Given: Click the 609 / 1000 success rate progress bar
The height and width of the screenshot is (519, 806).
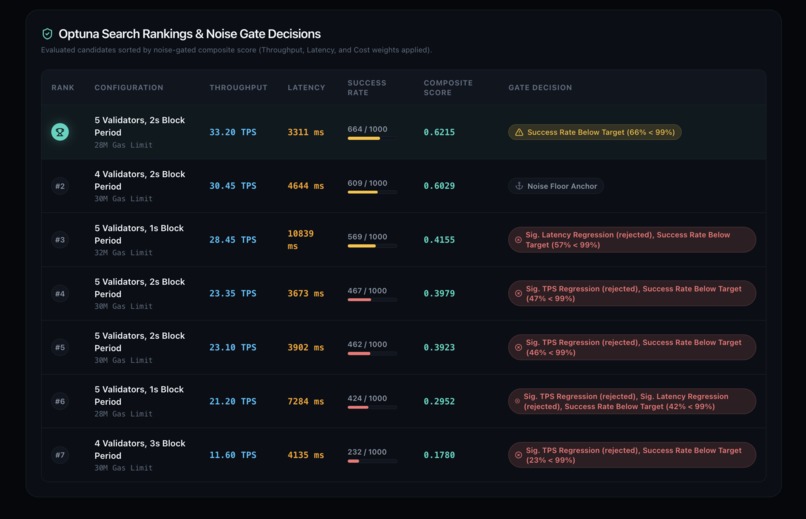Looking at the screenshot, I should tap(372, 192).
